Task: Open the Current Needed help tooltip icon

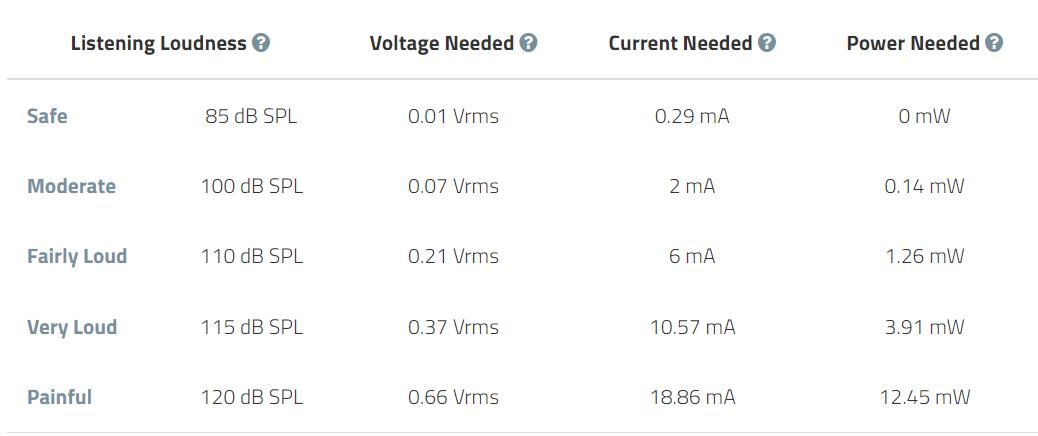Action: (x=767, y=43)
